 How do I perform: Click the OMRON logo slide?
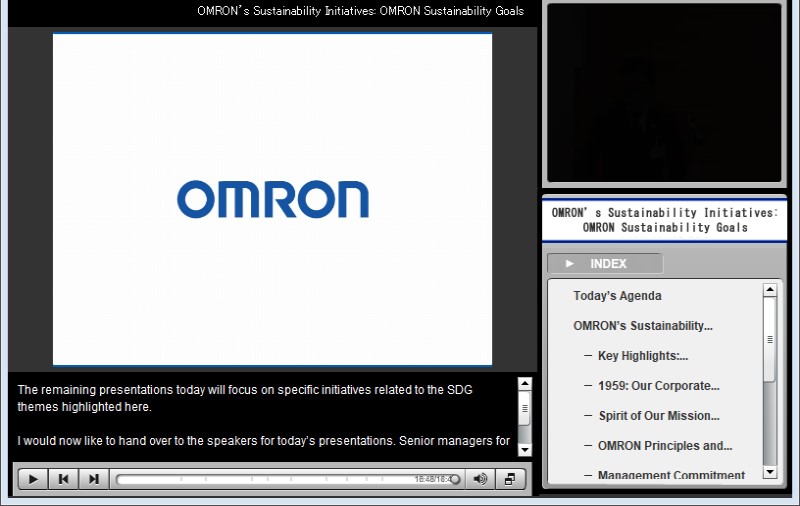click(272, 199)
